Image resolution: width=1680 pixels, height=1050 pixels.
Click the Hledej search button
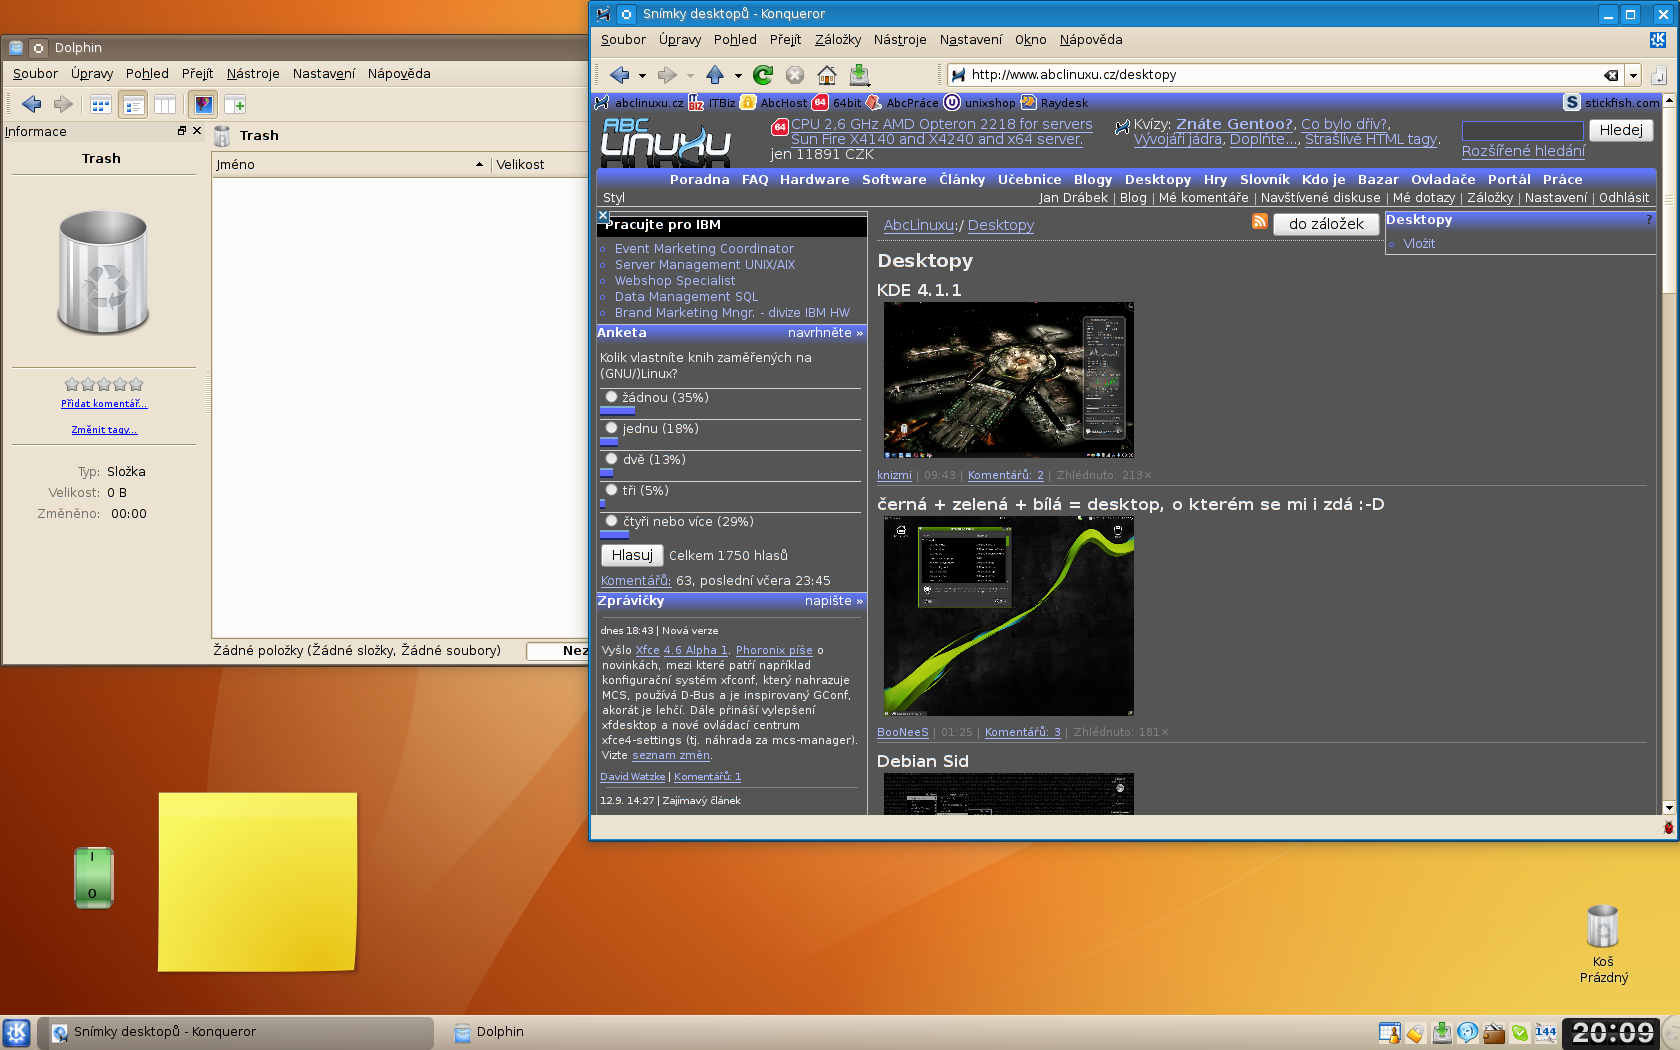pos(1621,130)
